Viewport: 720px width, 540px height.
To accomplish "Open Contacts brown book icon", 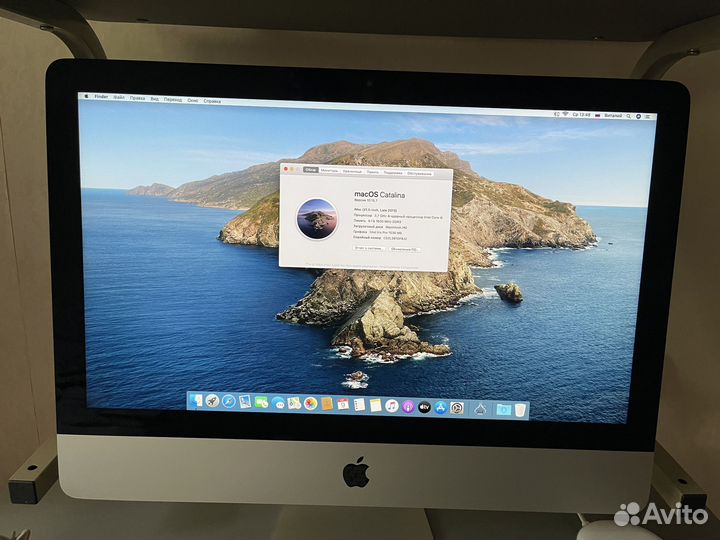I will 327,404.
